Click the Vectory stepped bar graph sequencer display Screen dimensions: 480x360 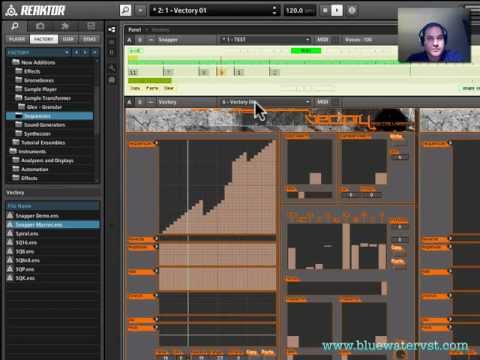[218, 187]
